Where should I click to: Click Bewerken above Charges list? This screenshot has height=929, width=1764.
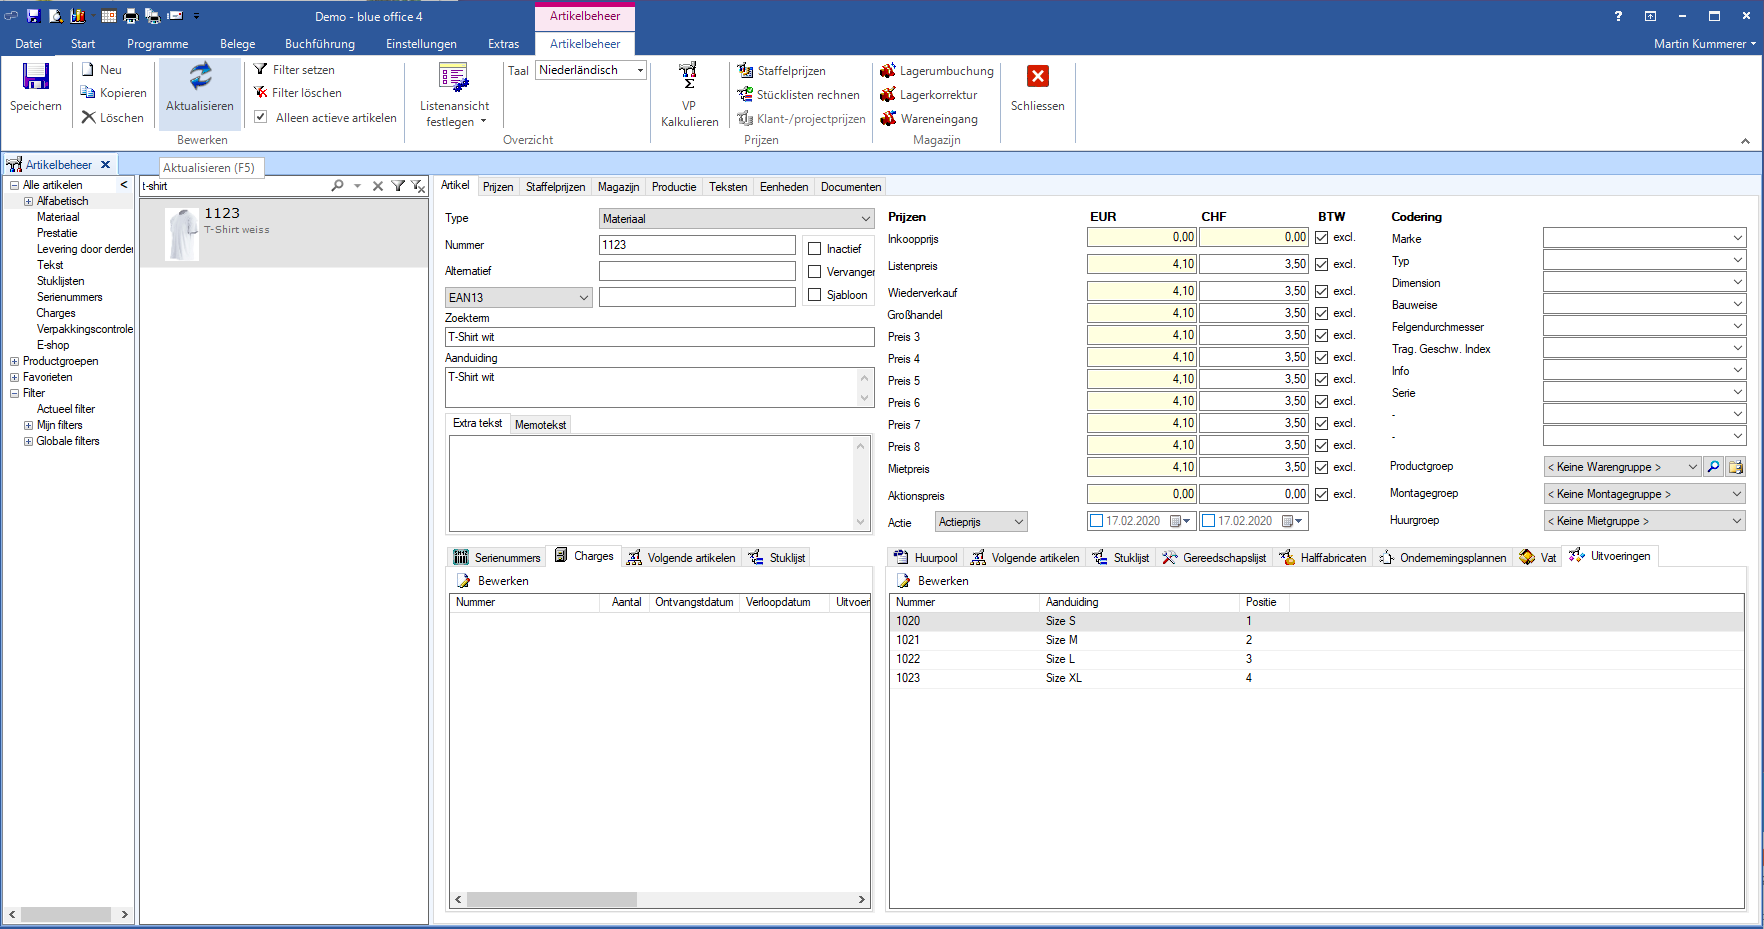493,581
